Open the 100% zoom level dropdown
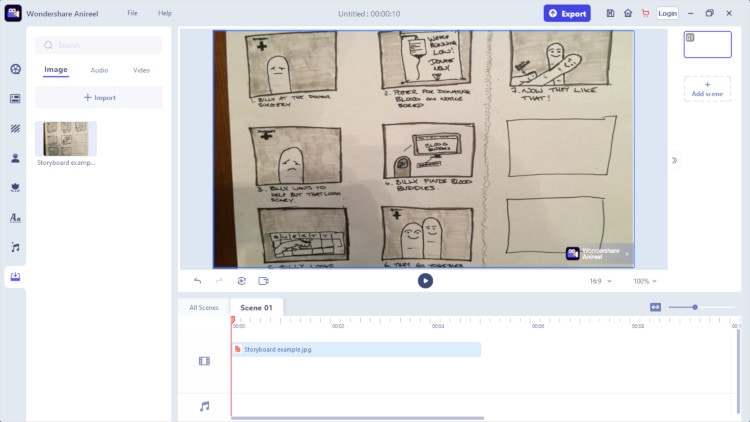Viewport: 750px width, 422px height. pyautogui.click(x=645, y=281)
